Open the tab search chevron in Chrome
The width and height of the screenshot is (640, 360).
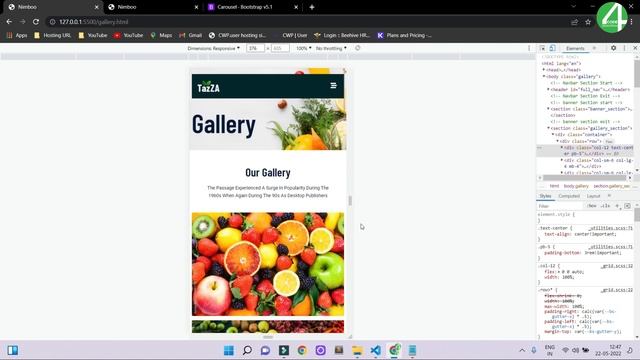tap(573, 7)
